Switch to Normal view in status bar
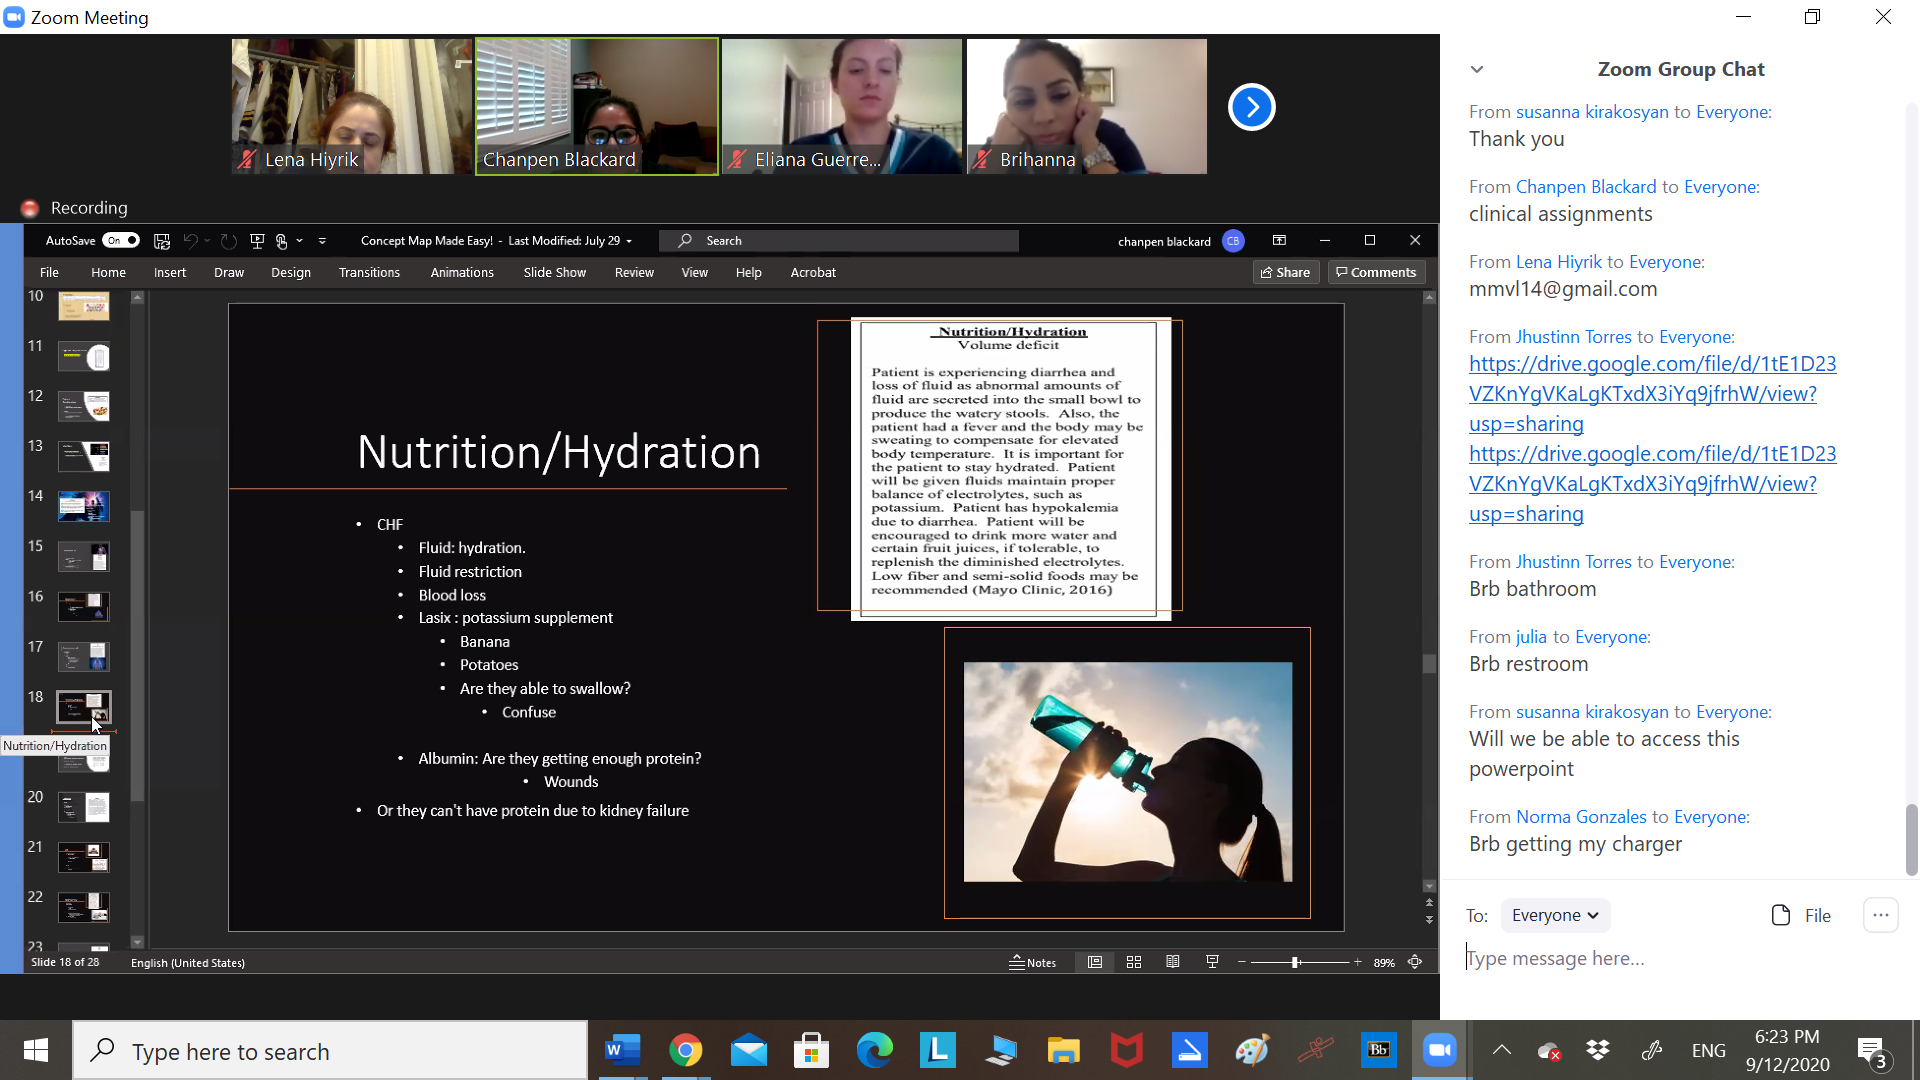The width and height of the screenshot is (1920, 1080). [x=1095, y=962]
